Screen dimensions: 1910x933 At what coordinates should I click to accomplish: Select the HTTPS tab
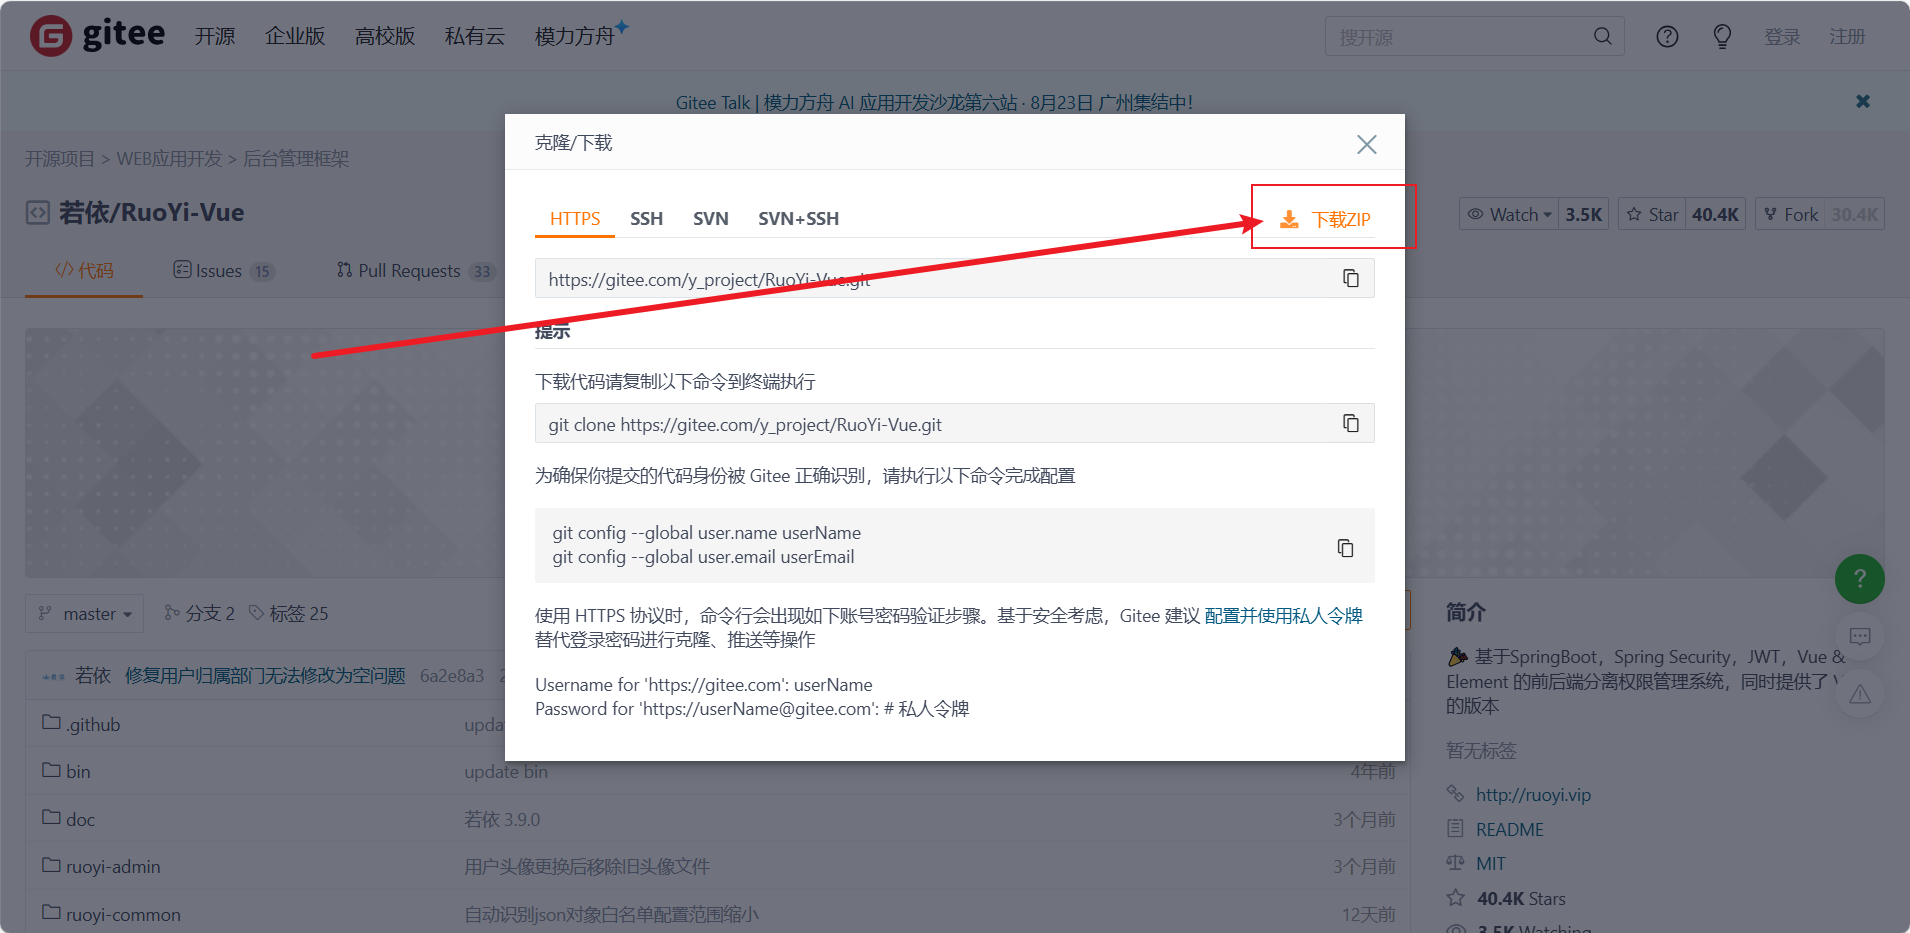pos(575,219)
